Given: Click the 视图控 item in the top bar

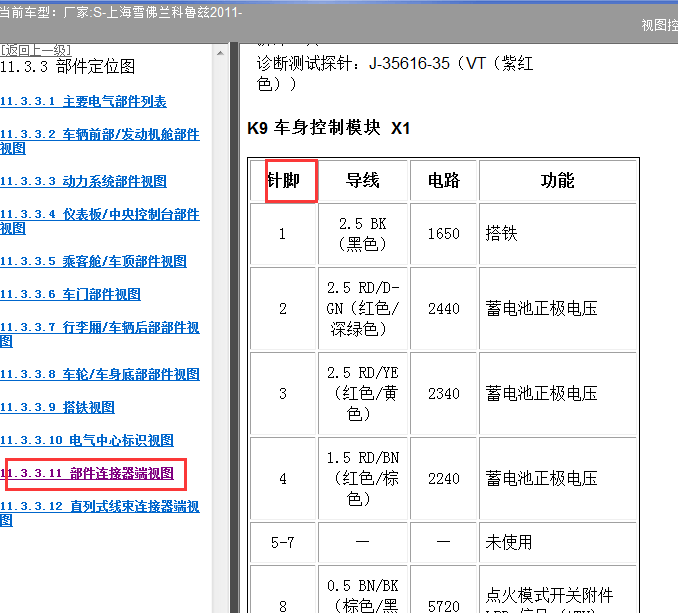Looking at the screenshot, I should tap(659, 26).
